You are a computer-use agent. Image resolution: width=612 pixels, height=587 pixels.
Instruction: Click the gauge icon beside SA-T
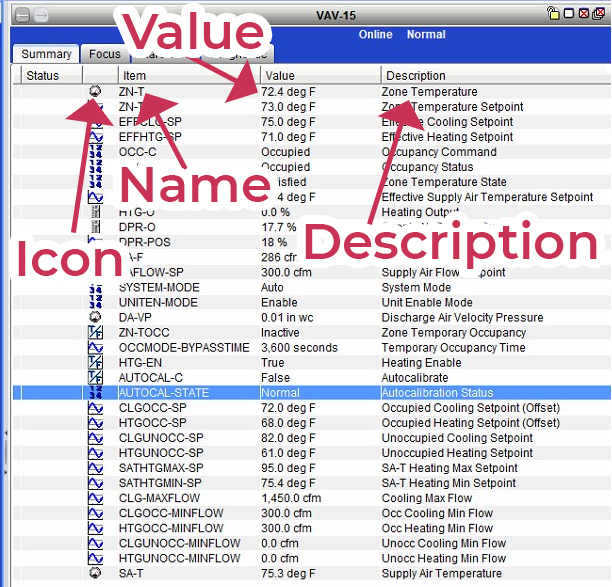tap(95, 573)
